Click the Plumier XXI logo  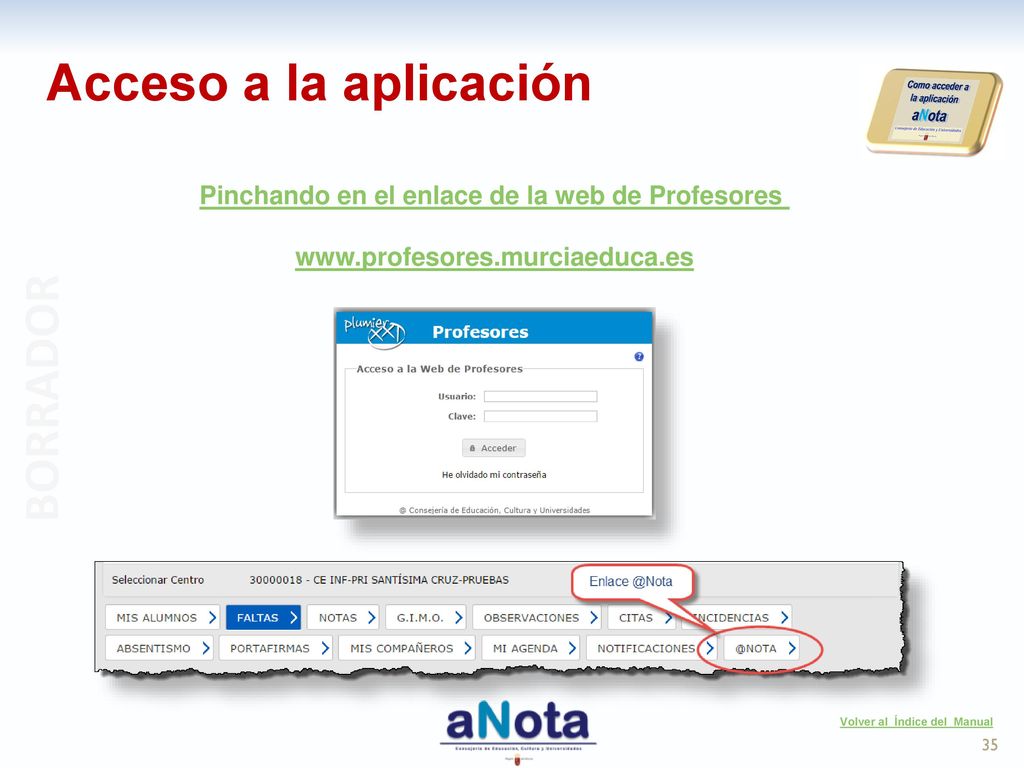click(x=374, y=331)
